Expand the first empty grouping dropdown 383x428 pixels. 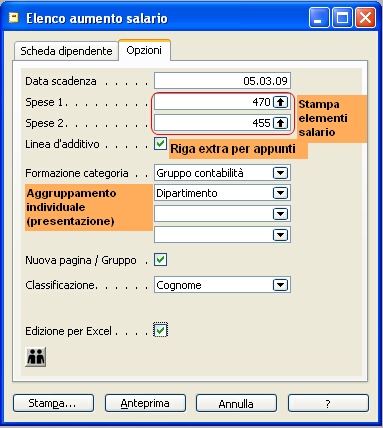280,214
